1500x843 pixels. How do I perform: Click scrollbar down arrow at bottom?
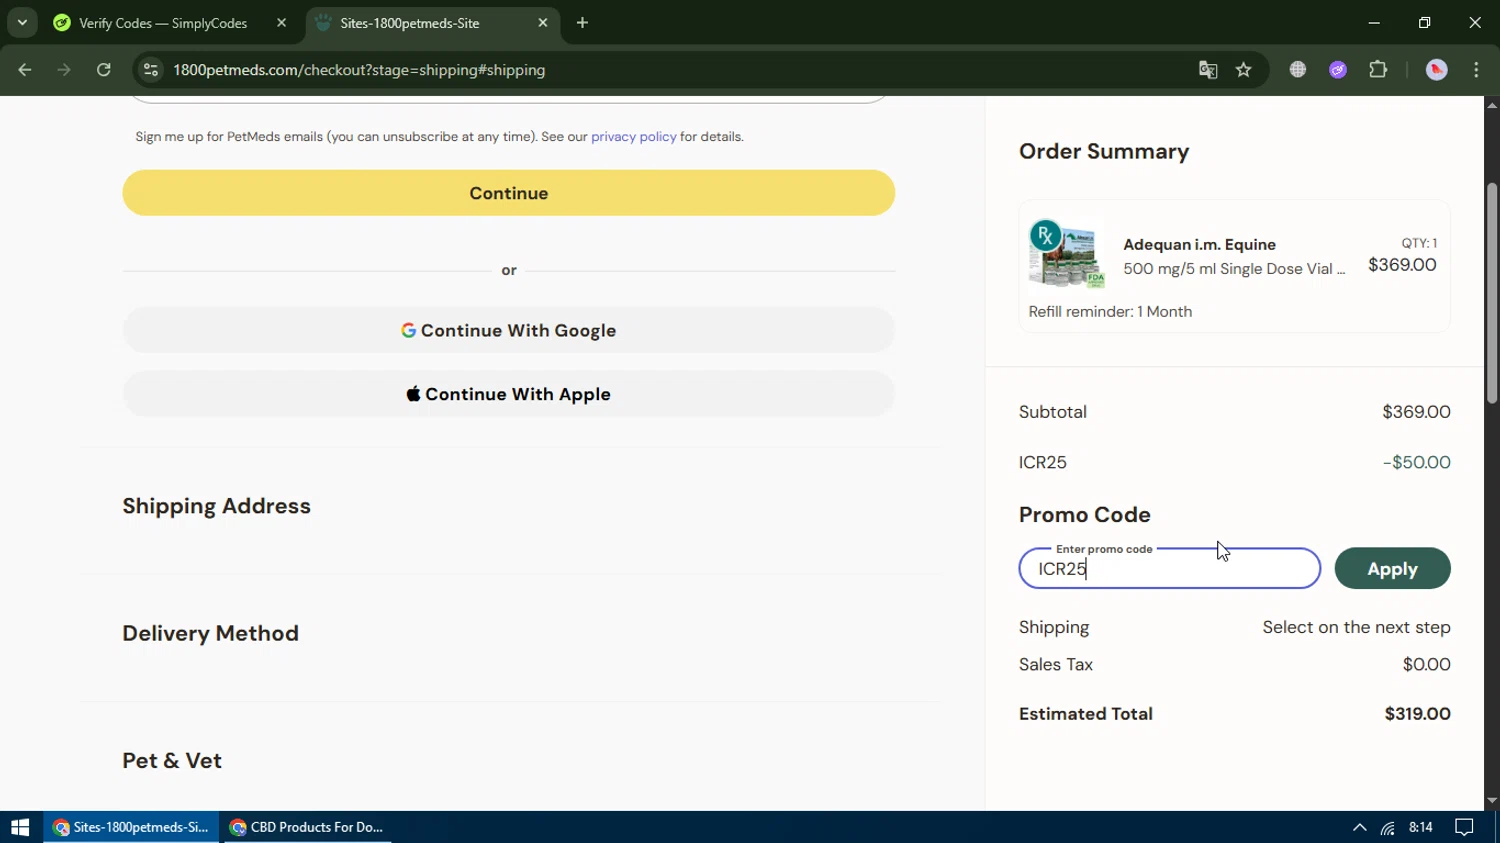(1492, 801)
